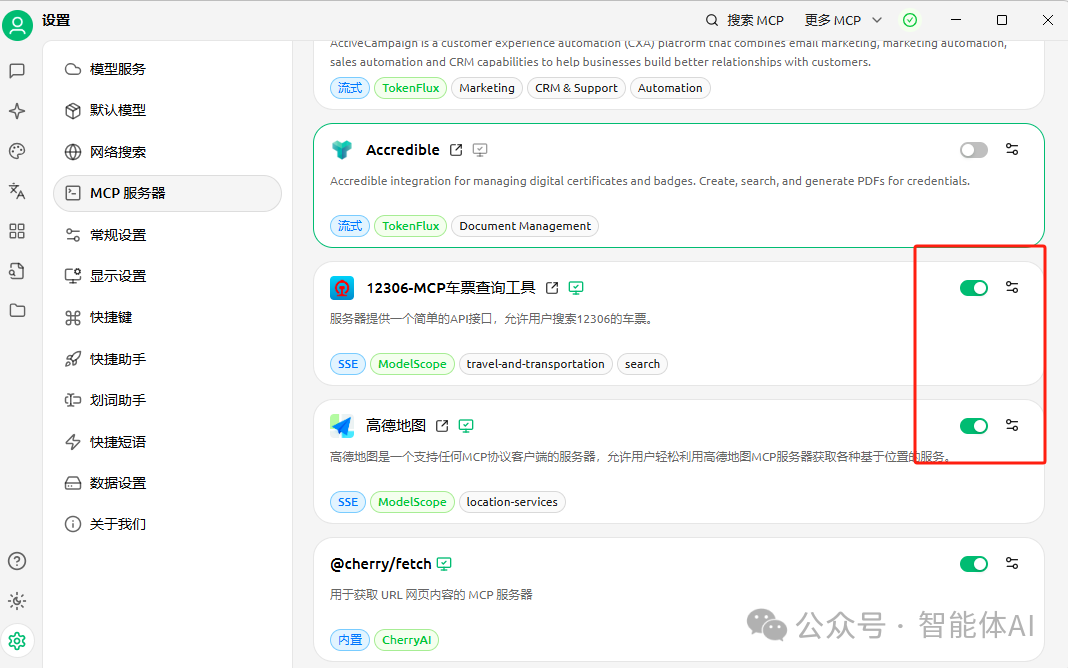
Task: Click 高德地图 monitor icon
Action: (x=466, y=426)
